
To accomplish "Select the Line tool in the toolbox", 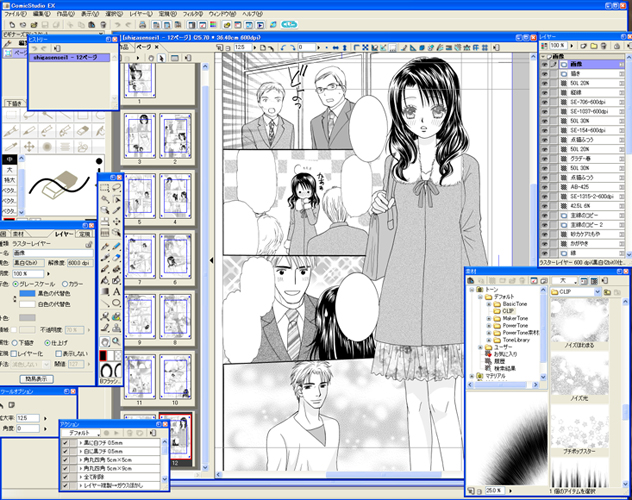I will coord(105,303).
